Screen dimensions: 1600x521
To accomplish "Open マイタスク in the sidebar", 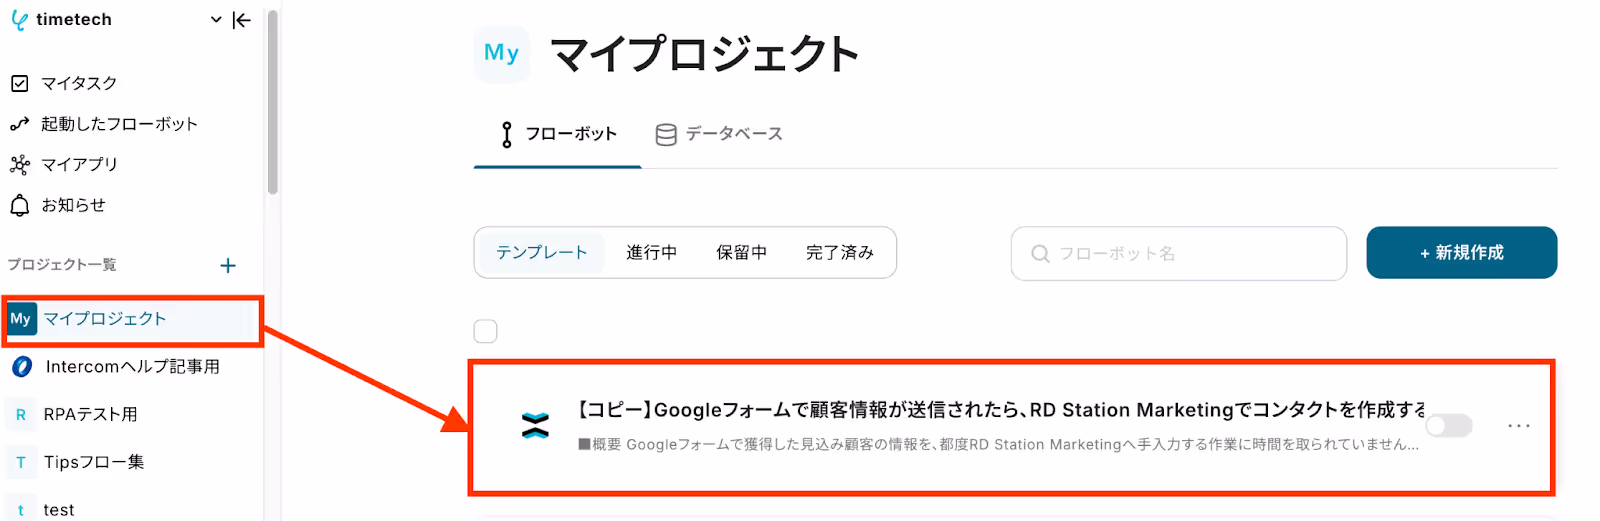I will (79, 83).
